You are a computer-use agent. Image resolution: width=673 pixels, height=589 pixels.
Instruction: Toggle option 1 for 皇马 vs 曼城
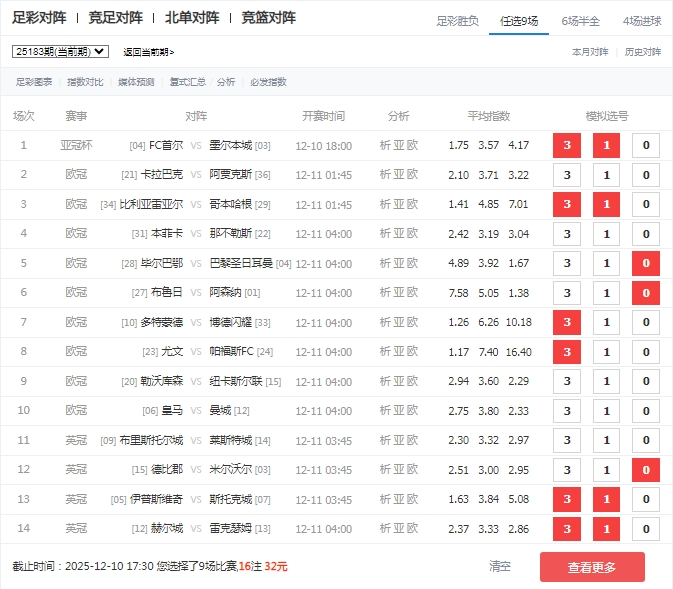tap(606, 412)
